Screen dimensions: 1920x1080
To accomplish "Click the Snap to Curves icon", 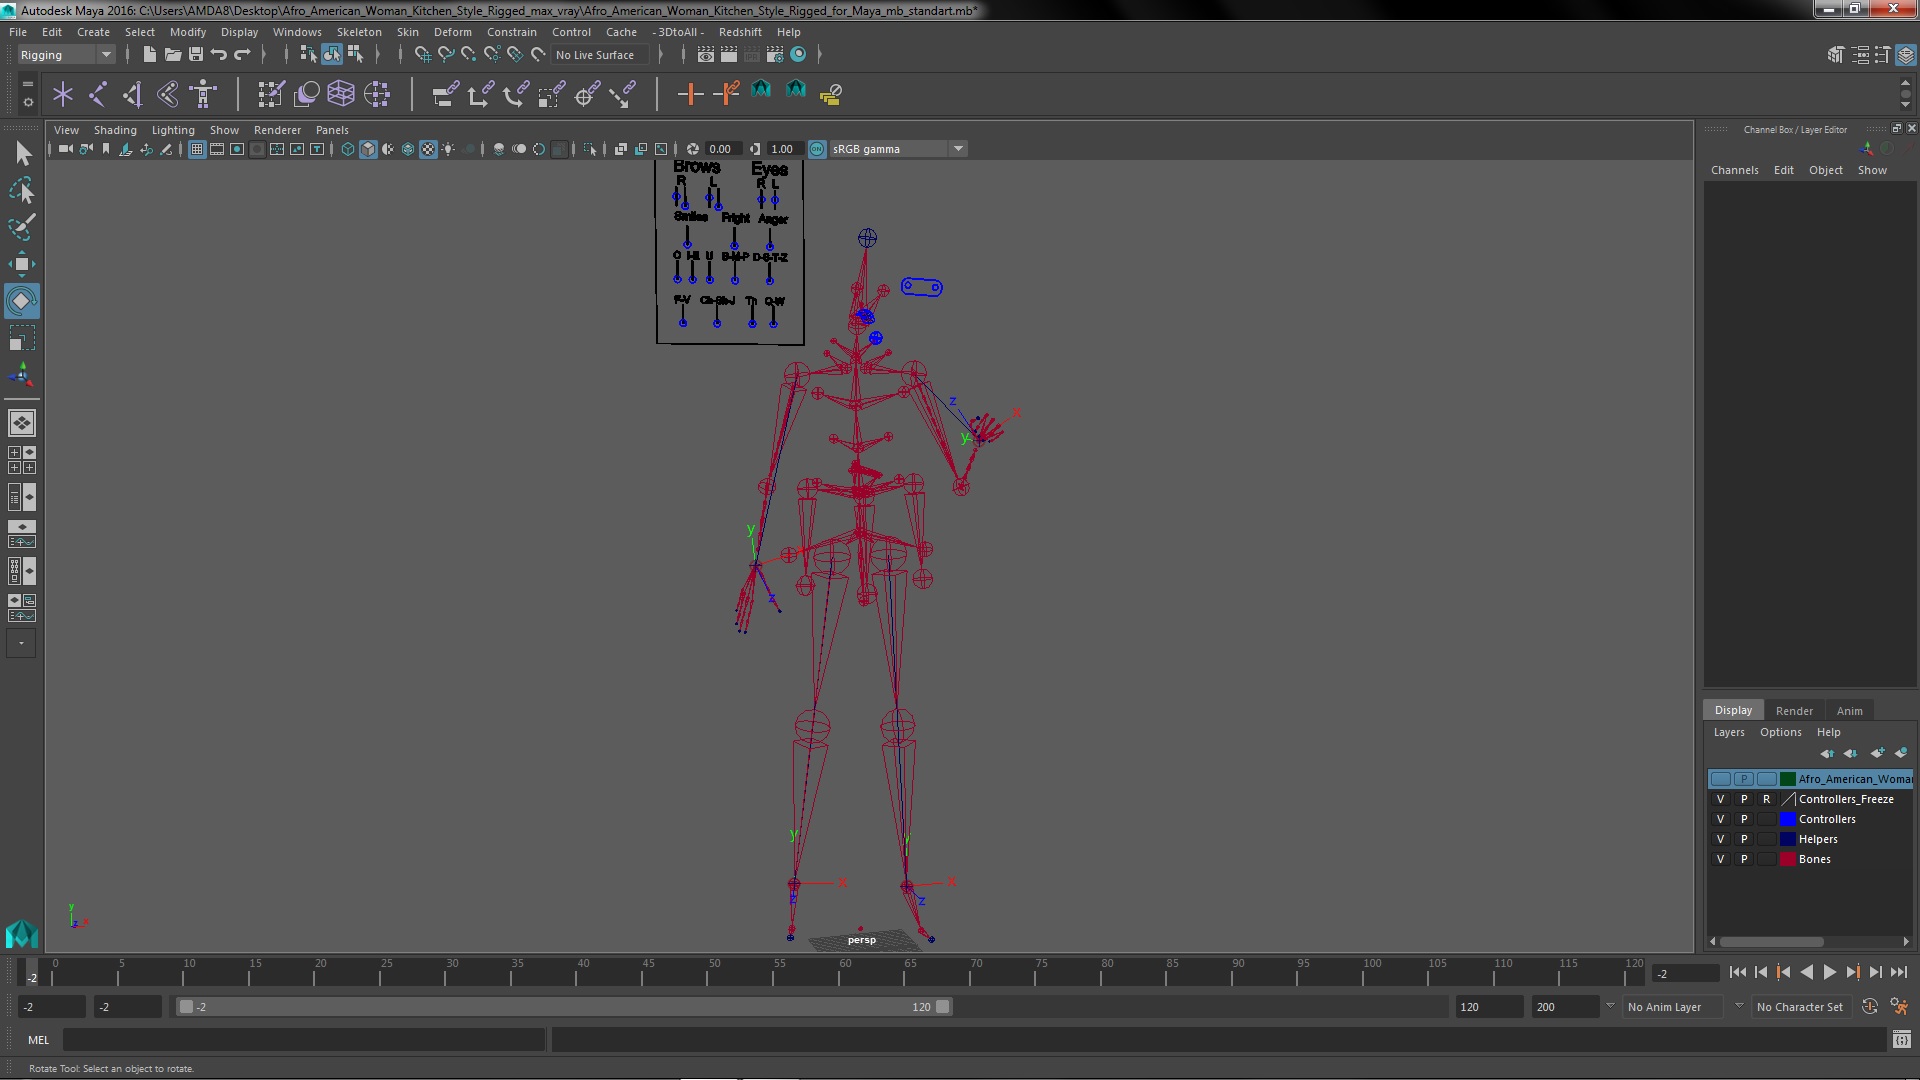I will tap(446, 55).
